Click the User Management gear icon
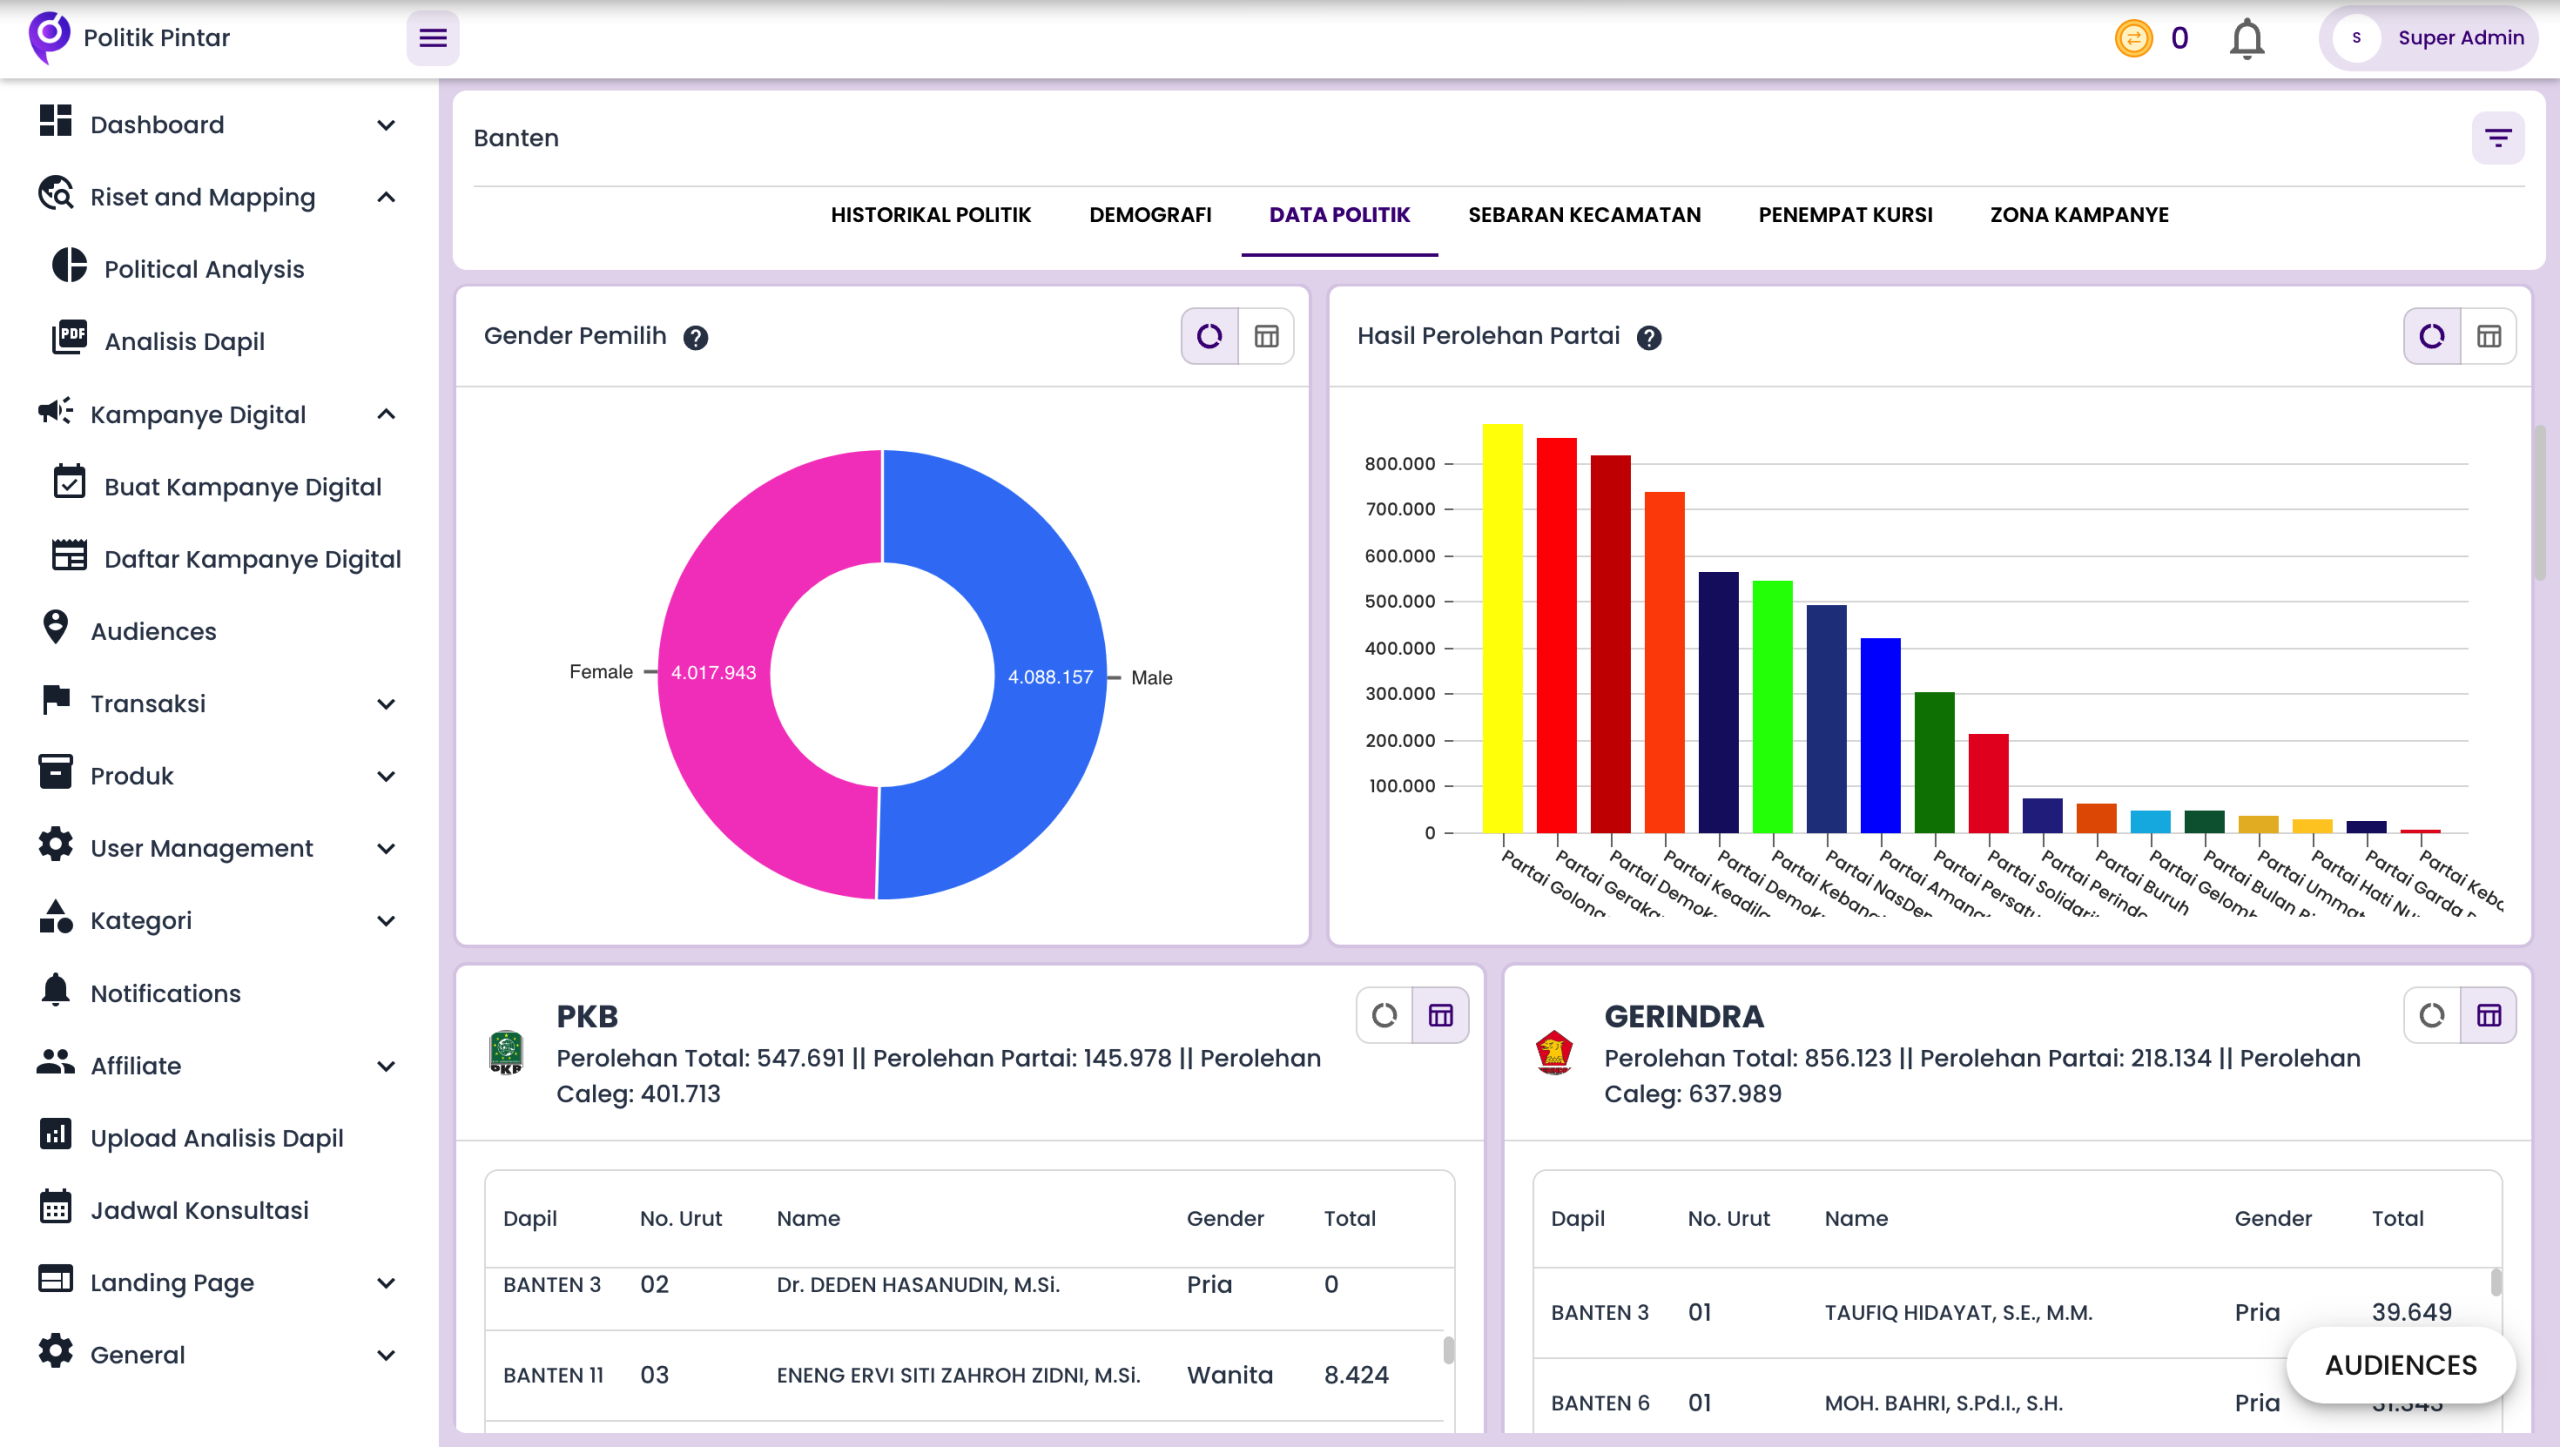2560x1447 pixels. [56, 844]
